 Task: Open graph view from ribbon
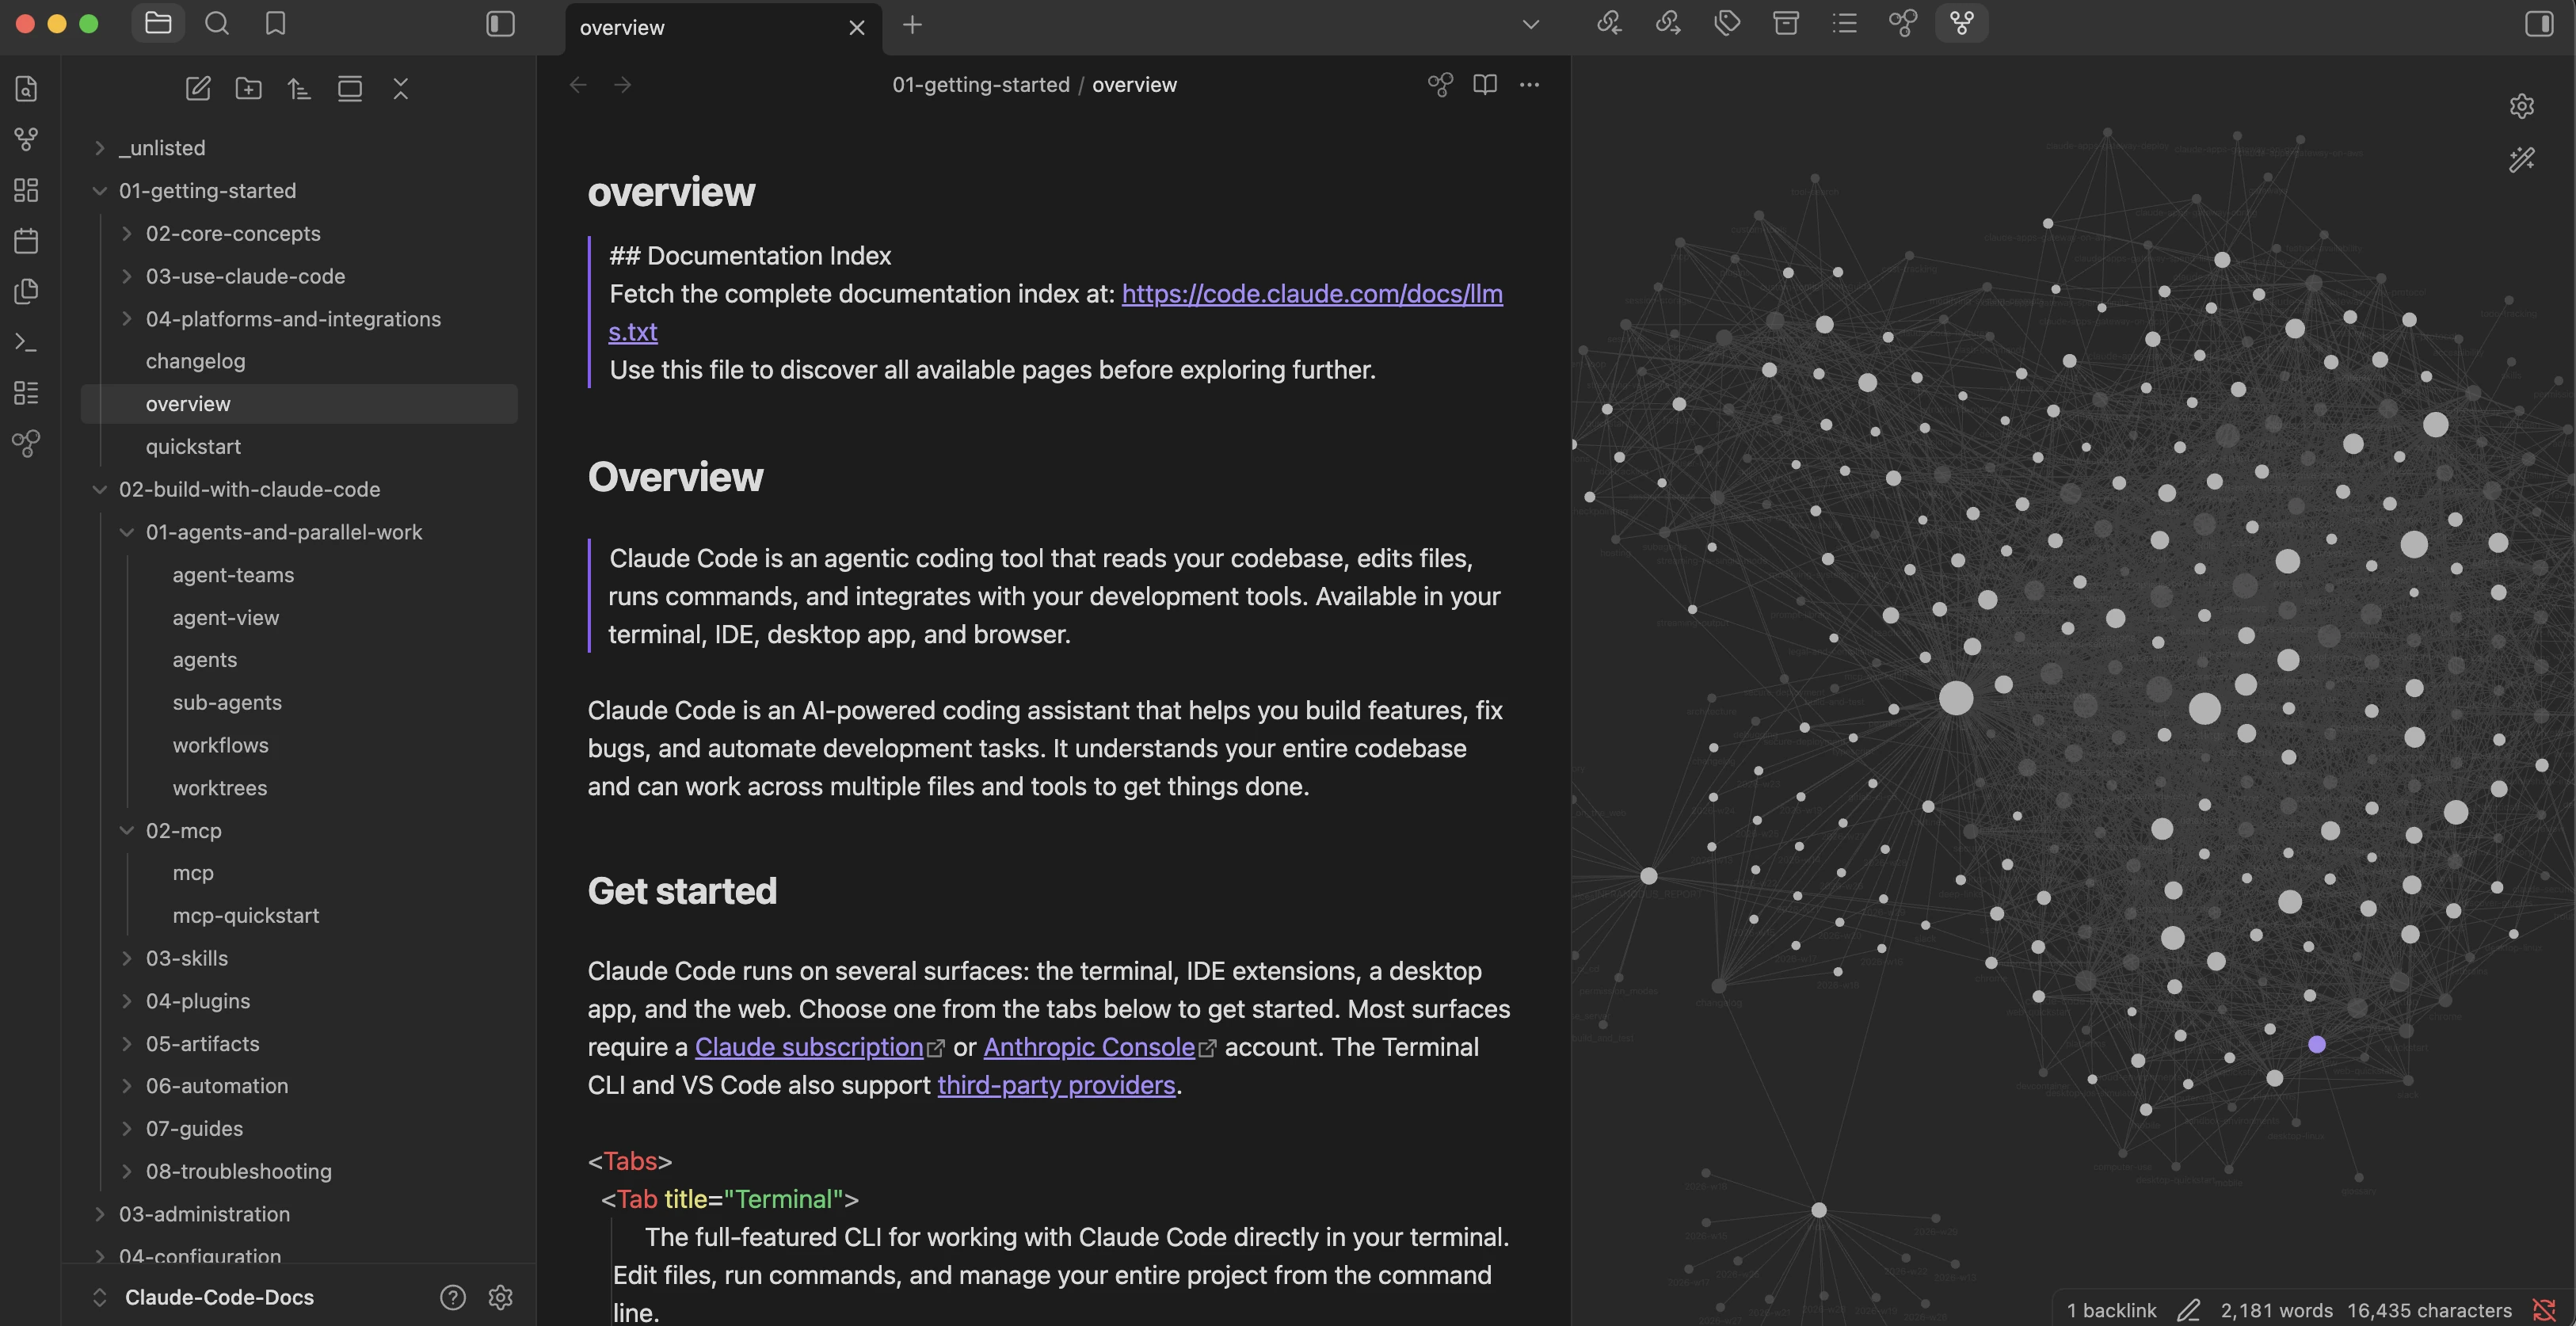click(x=27, y=140)
